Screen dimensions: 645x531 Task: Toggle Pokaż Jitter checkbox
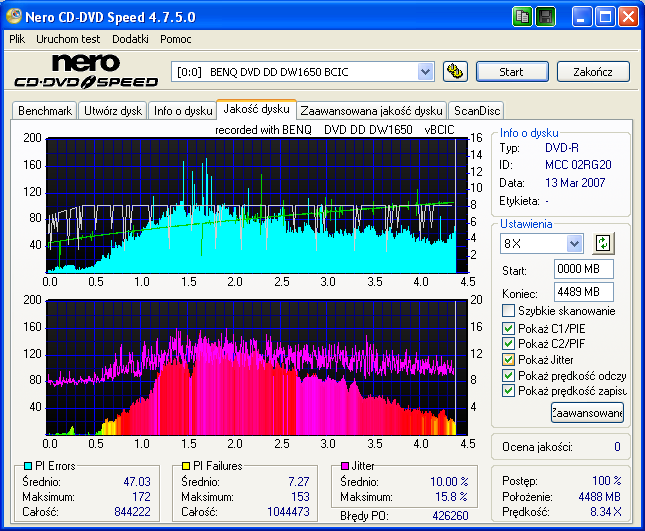point(508,360)
